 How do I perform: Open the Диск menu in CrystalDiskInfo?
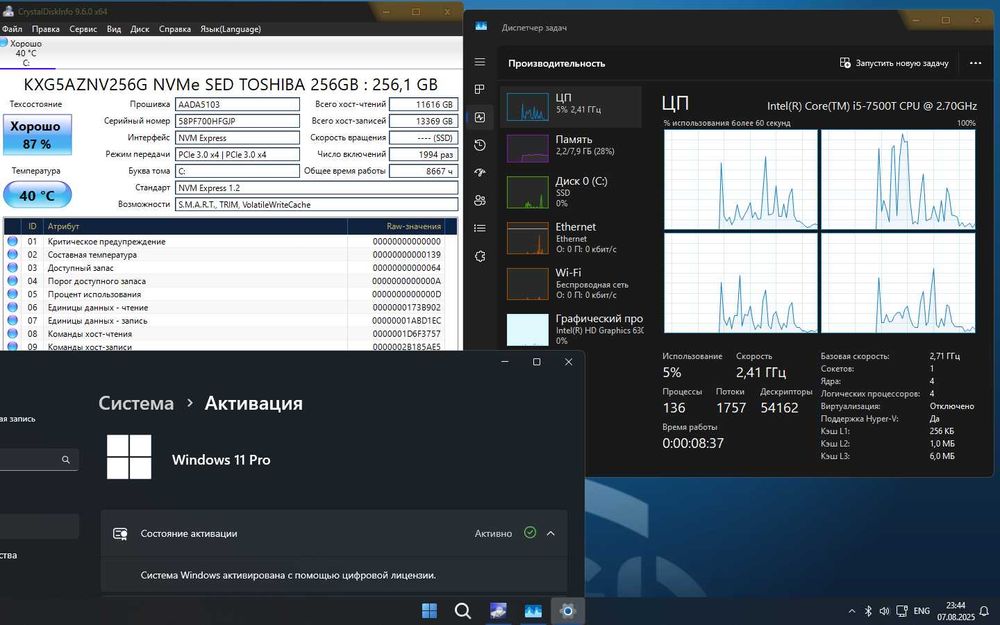click(x=140, y=29)
